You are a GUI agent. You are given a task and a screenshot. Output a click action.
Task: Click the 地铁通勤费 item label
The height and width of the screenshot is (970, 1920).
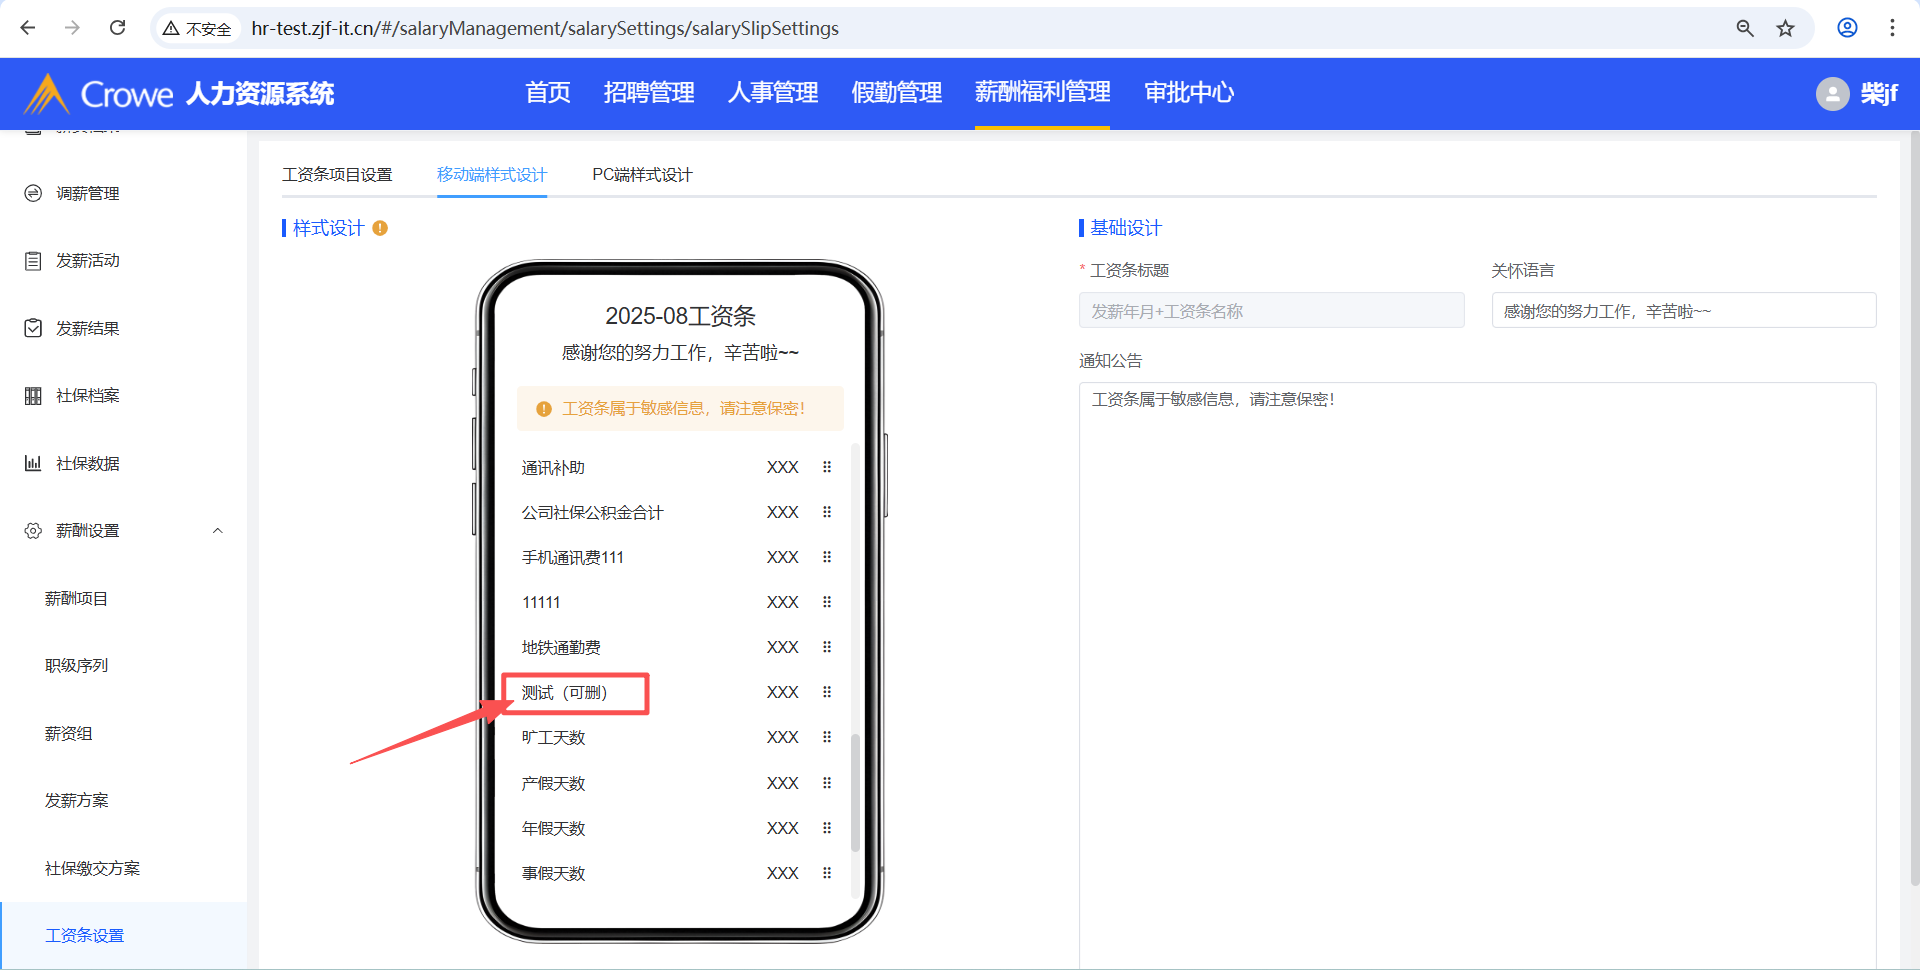coord(561,648)
